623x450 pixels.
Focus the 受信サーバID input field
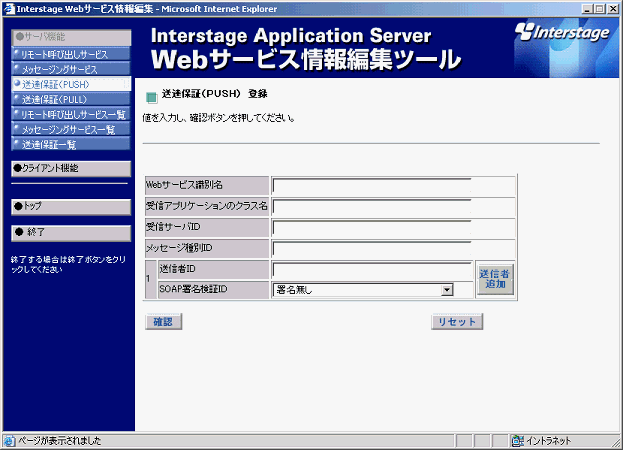(x=372, y=228)
